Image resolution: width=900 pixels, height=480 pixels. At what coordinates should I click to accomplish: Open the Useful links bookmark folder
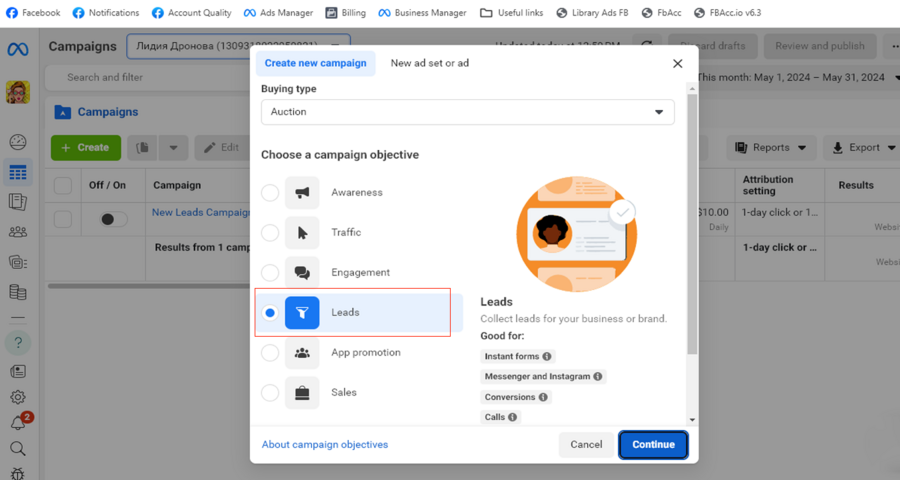pos(511,13)
